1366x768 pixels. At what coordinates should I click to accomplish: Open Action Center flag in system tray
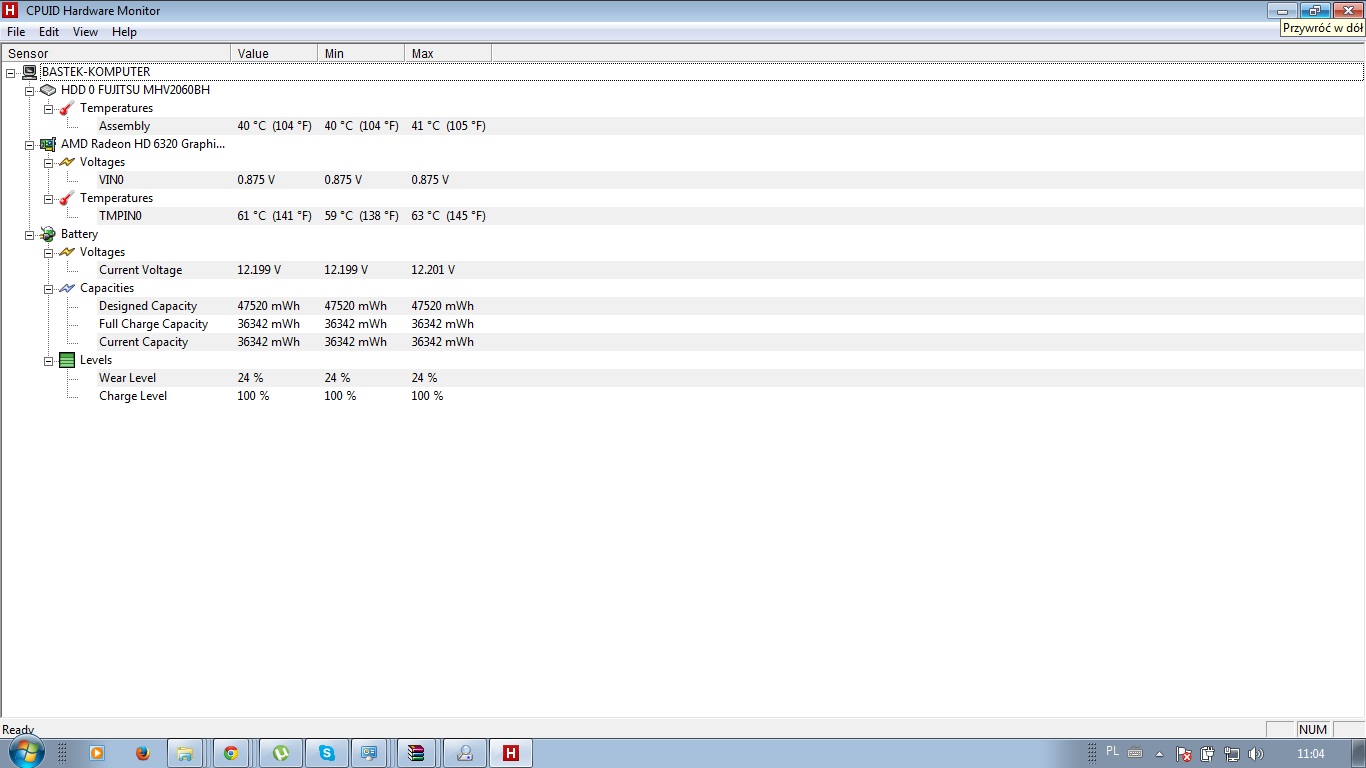(x=1184, y=754)
